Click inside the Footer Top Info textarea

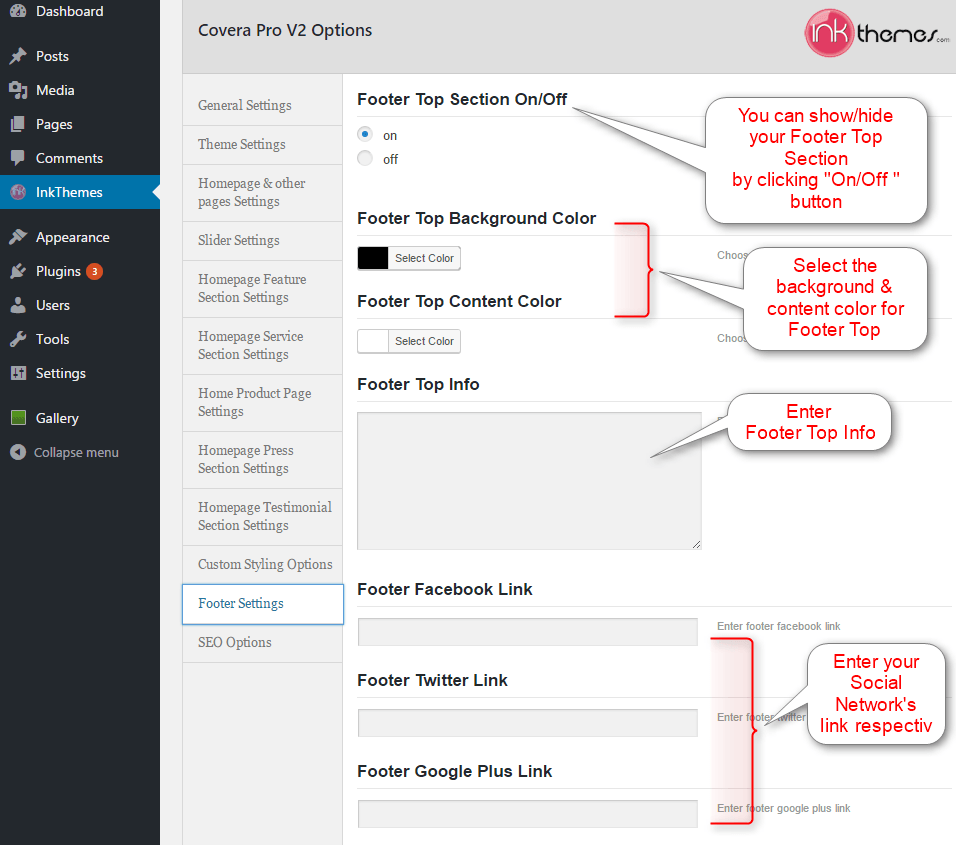point(529,481)
